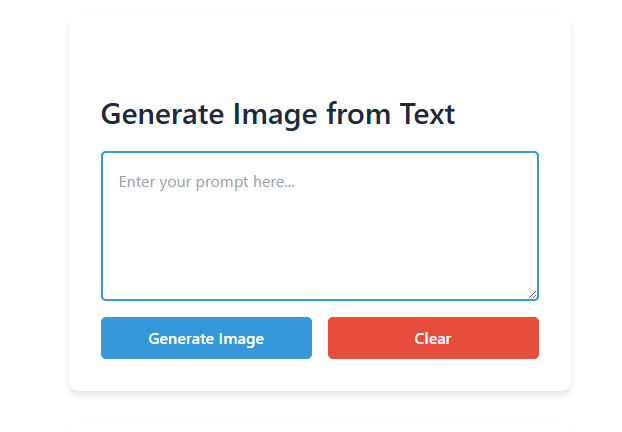Click the 'Generate Image from Text' heading
622x432 pixels.
point(278,114)
